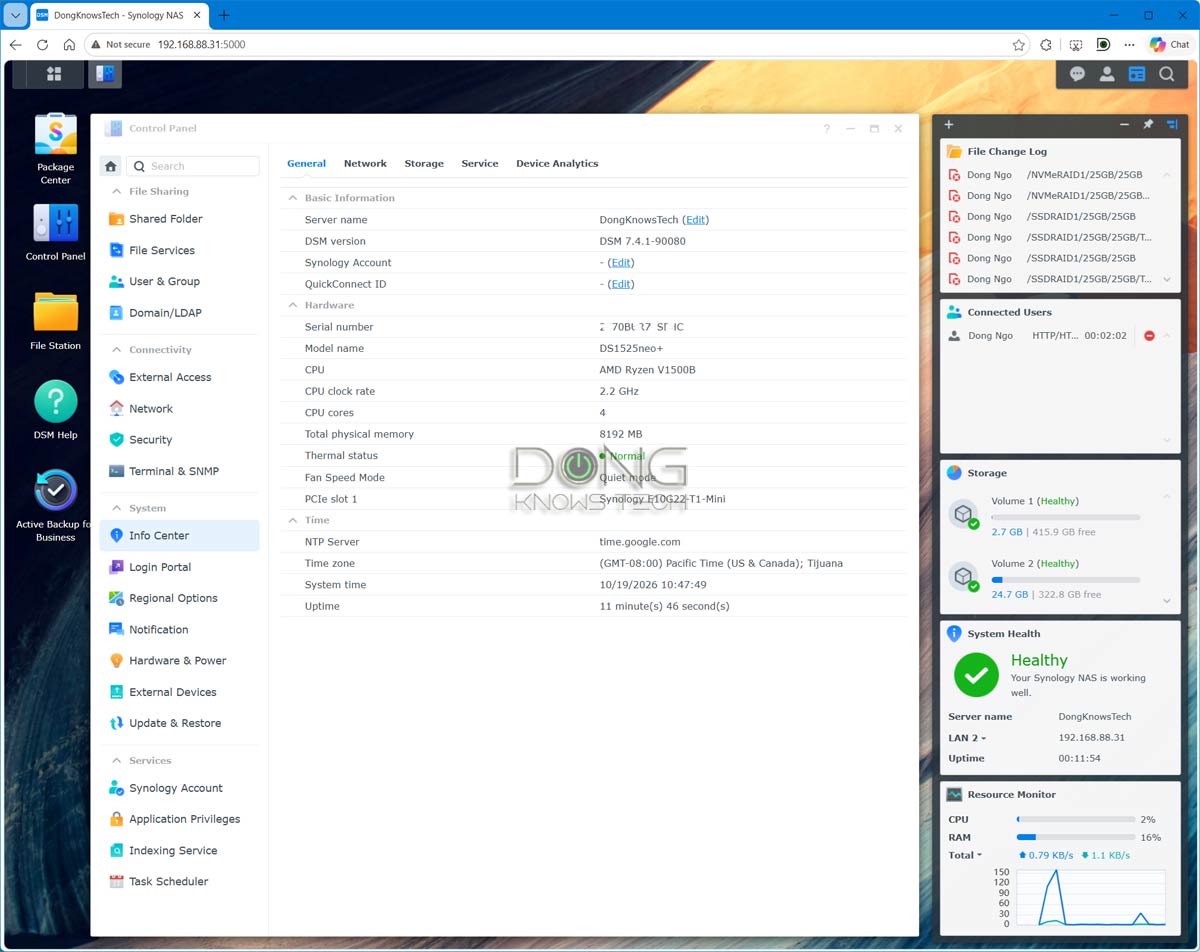This screenshot has width=1200, height=952.
Task: Collapse the File Sharing section
Action: tap(116, 191)
